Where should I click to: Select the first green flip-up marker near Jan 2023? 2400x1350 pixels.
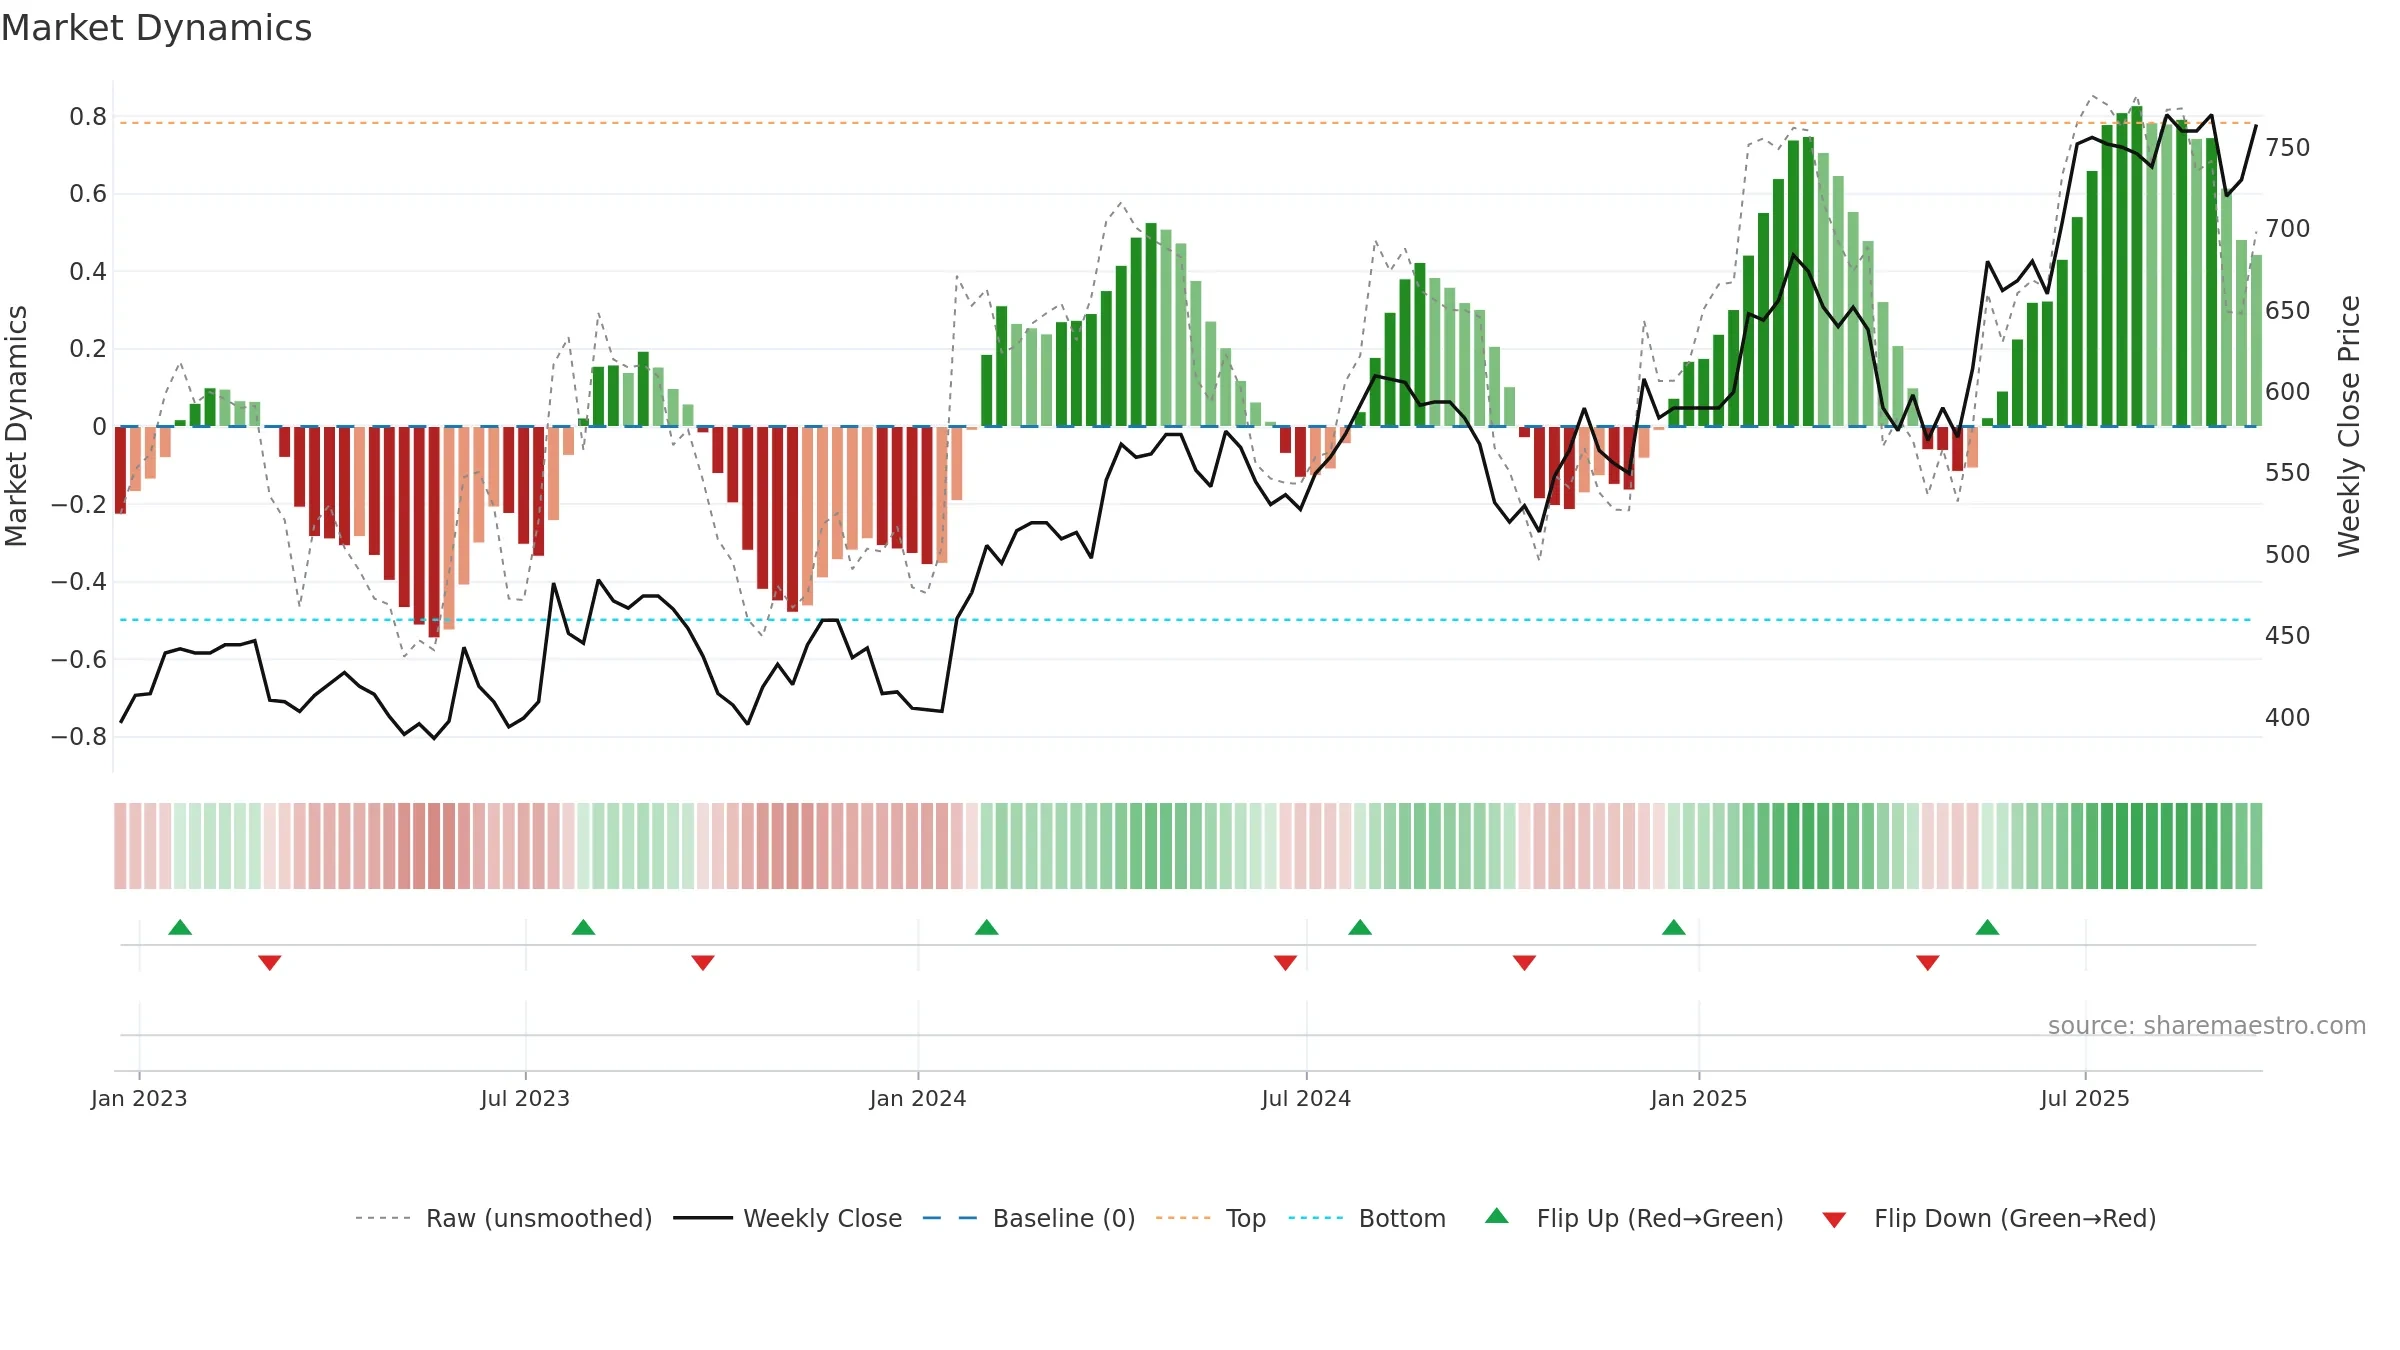180,927
